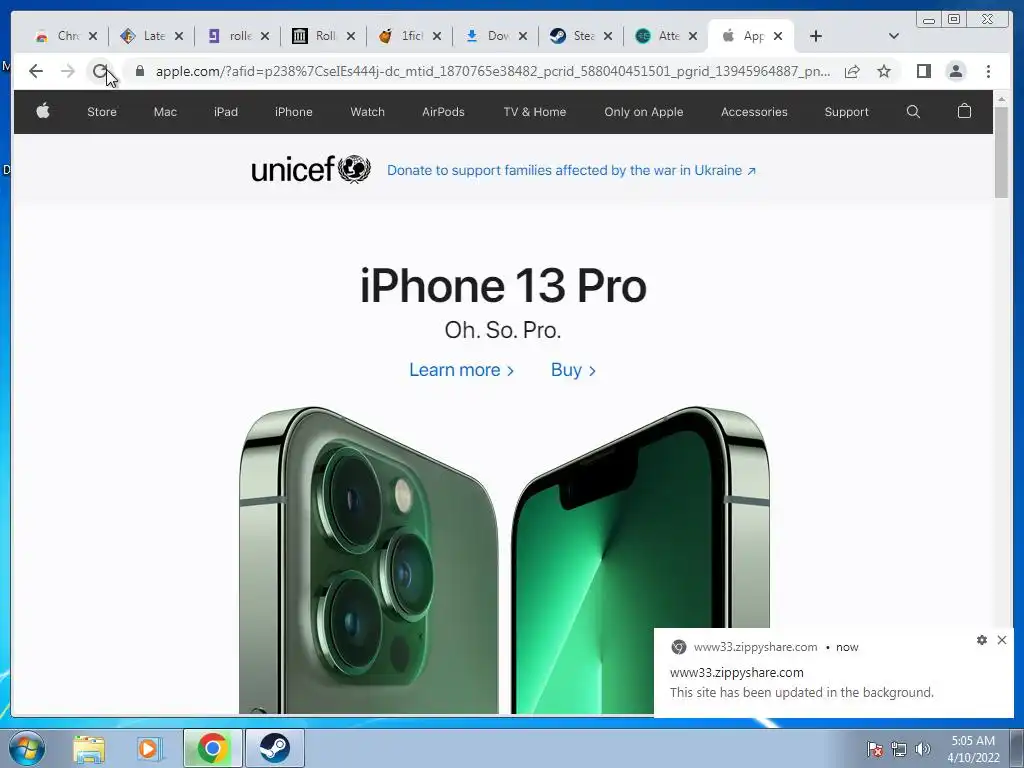Image resolution: width=1024 pixels, height=768 pixels.
Task: Open Windows Explorer from taskbar
Action: (89, 748)
